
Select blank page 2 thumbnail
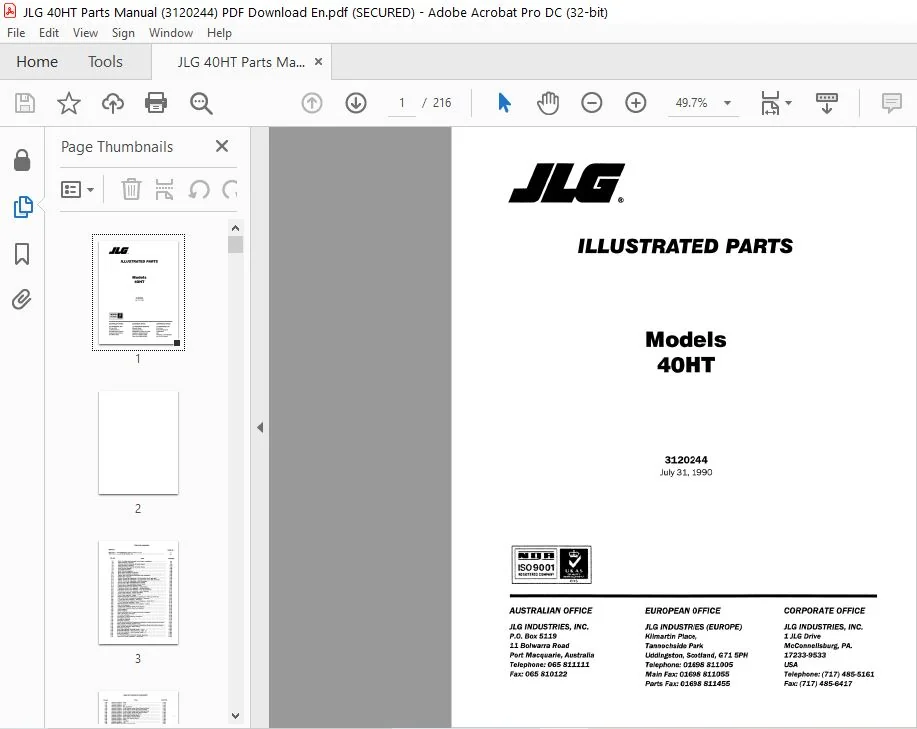[x=138, y=443]
